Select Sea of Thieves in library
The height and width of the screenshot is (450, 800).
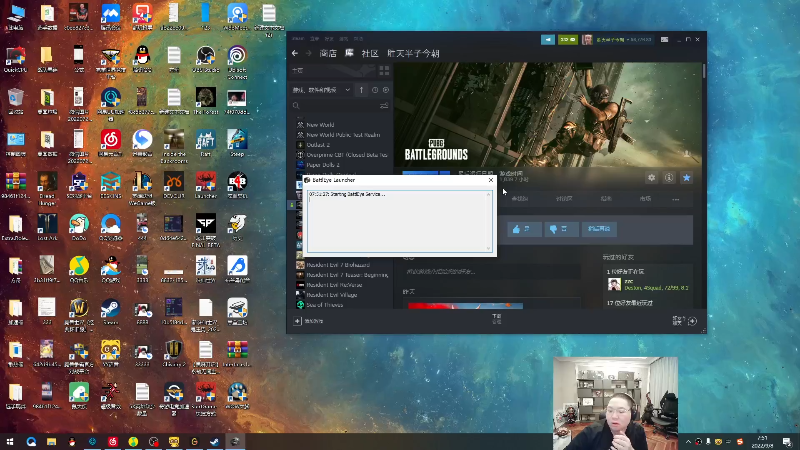324,304
